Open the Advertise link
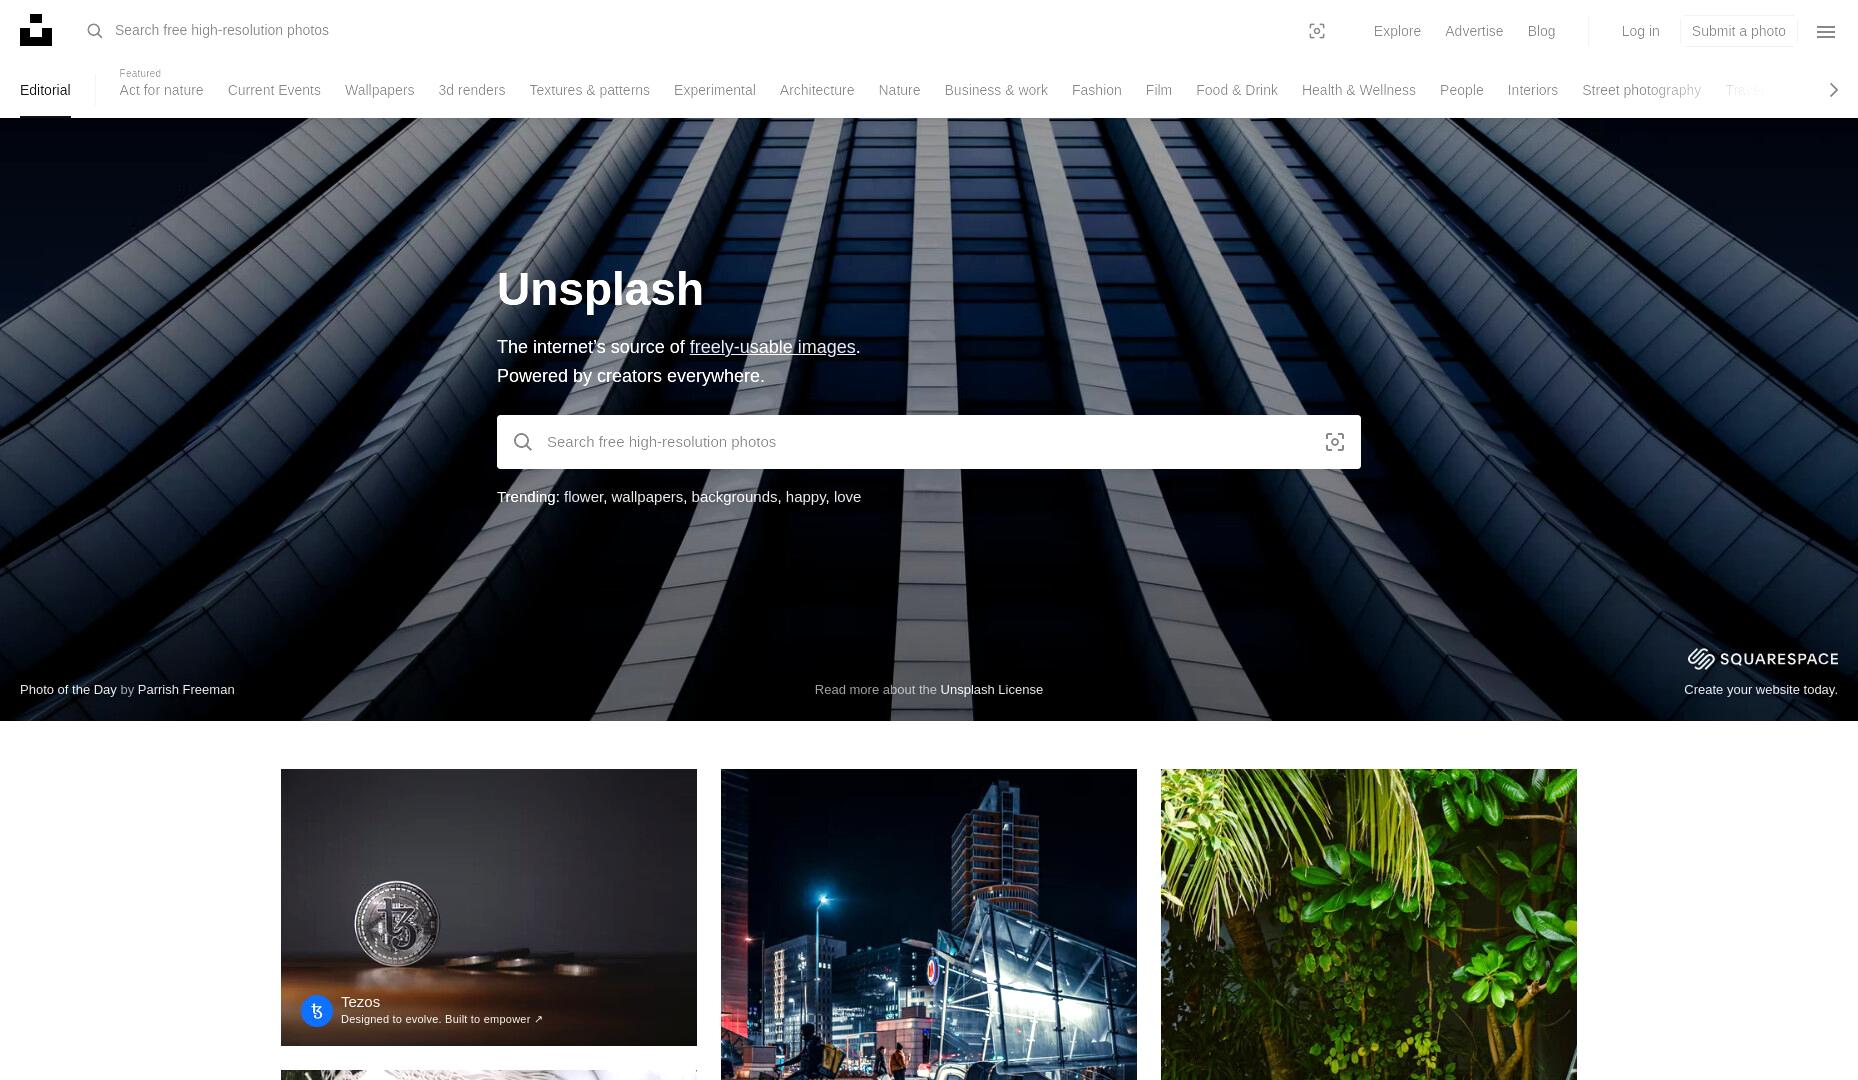 pos(1474,31)
